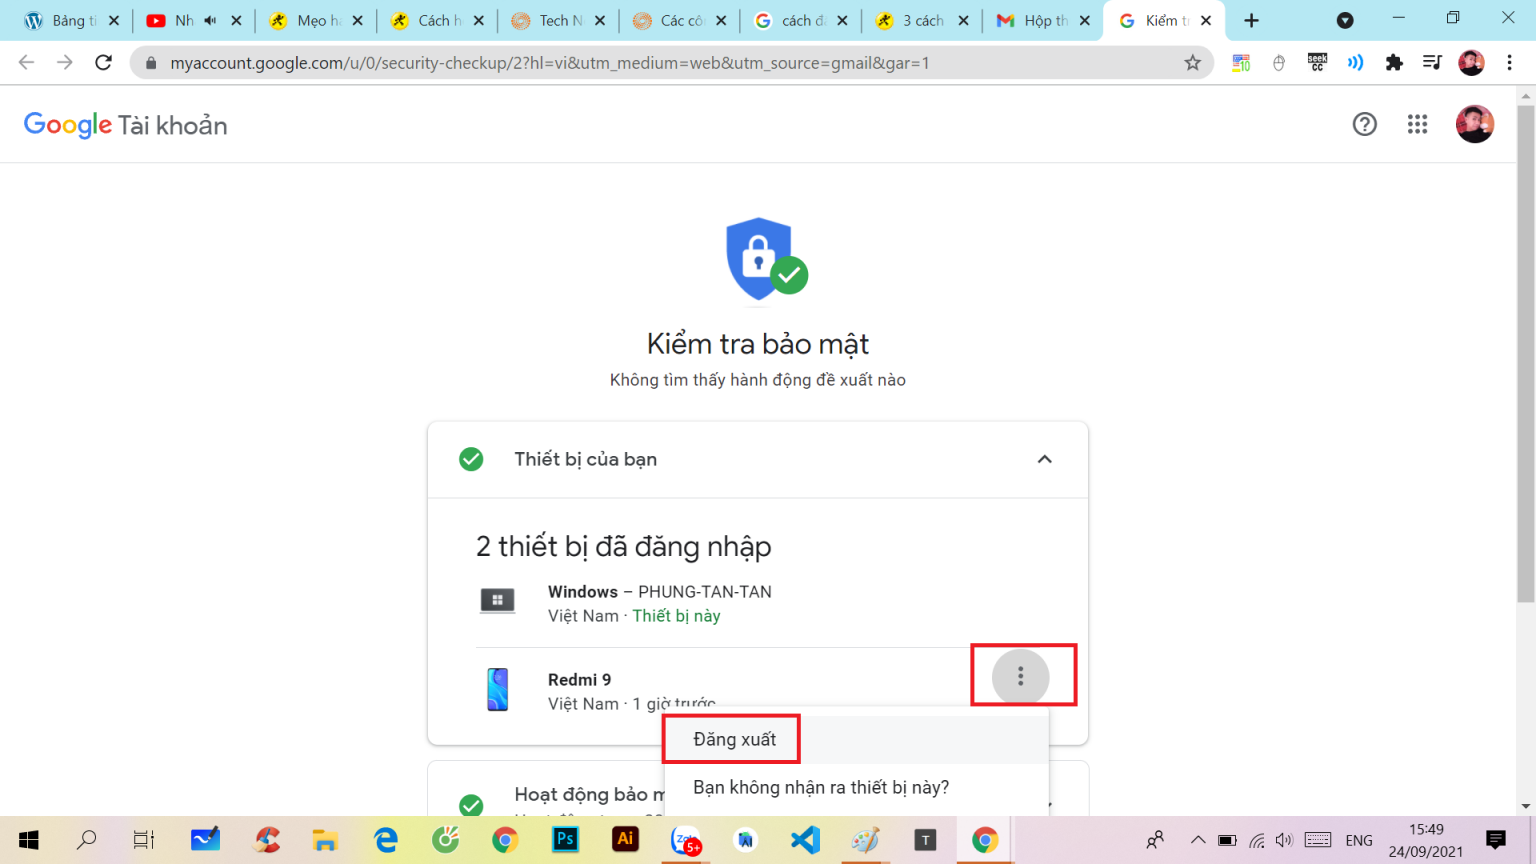Open the Google apps grid launcher
The height and width of the screenshot is (864, 1536).
point(1417,124)
